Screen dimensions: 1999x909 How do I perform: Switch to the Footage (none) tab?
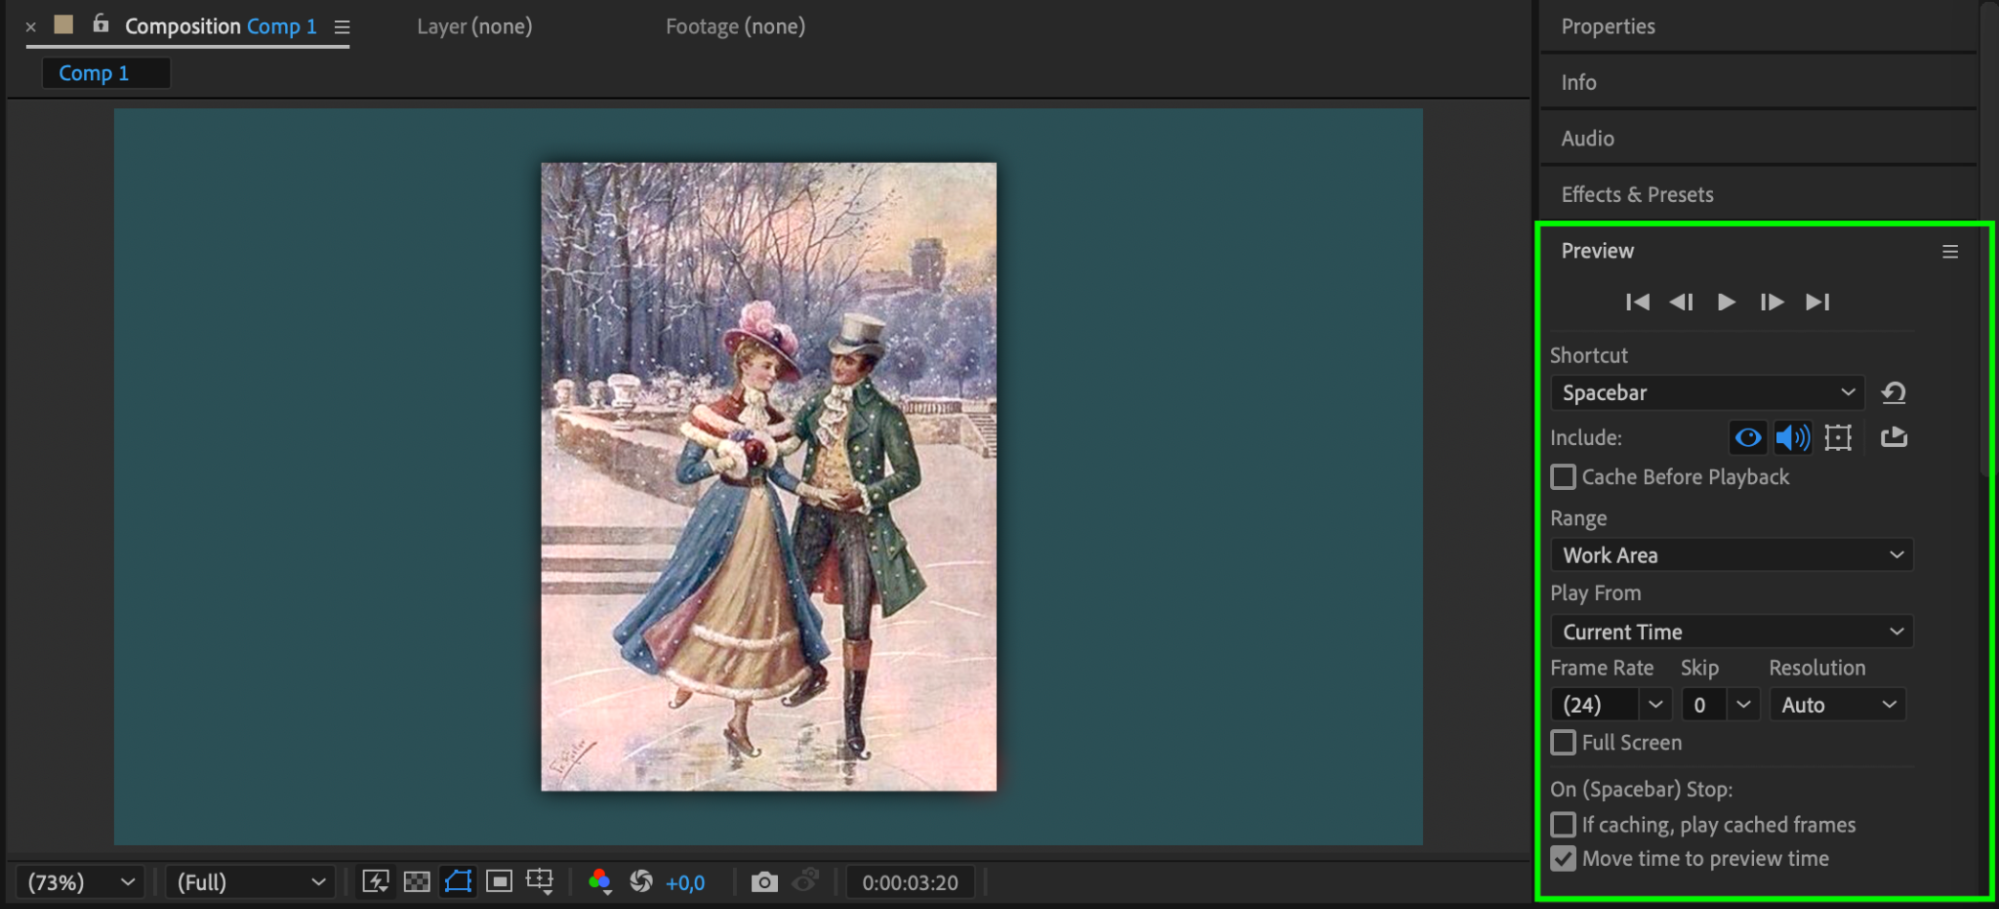click(735, 27)
